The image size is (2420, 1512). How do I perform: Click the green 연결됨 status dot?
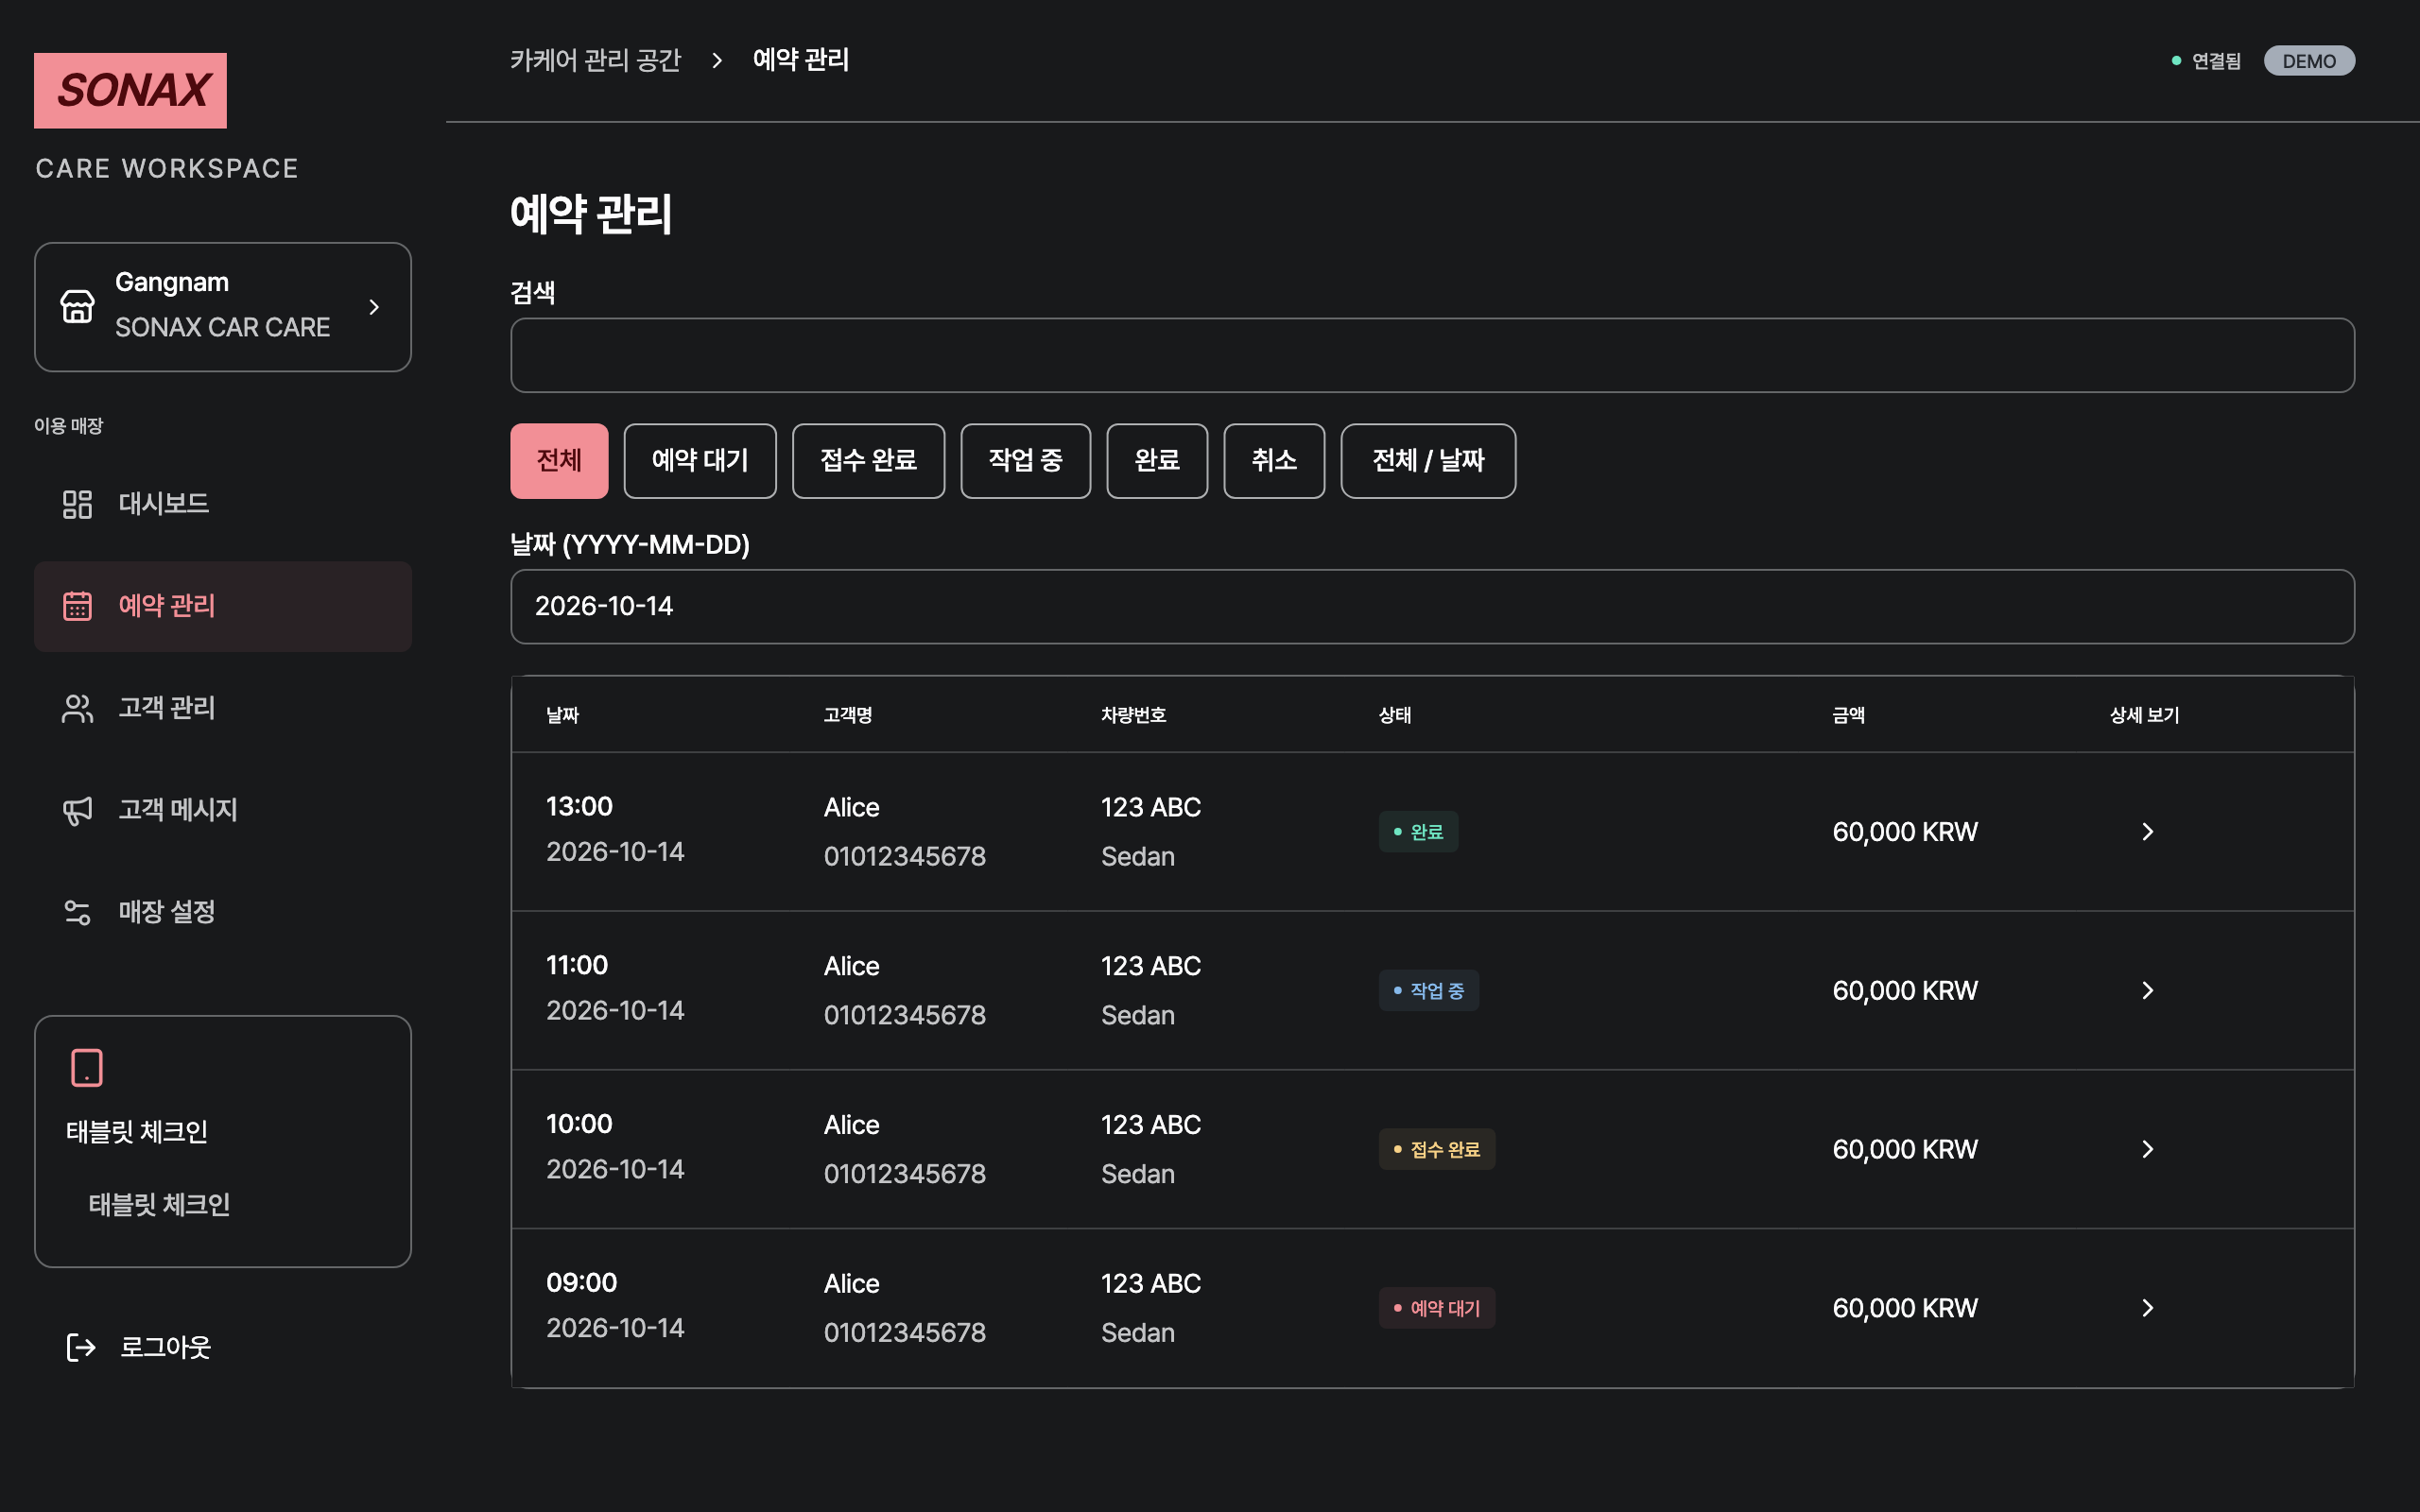click(2176, 61)
